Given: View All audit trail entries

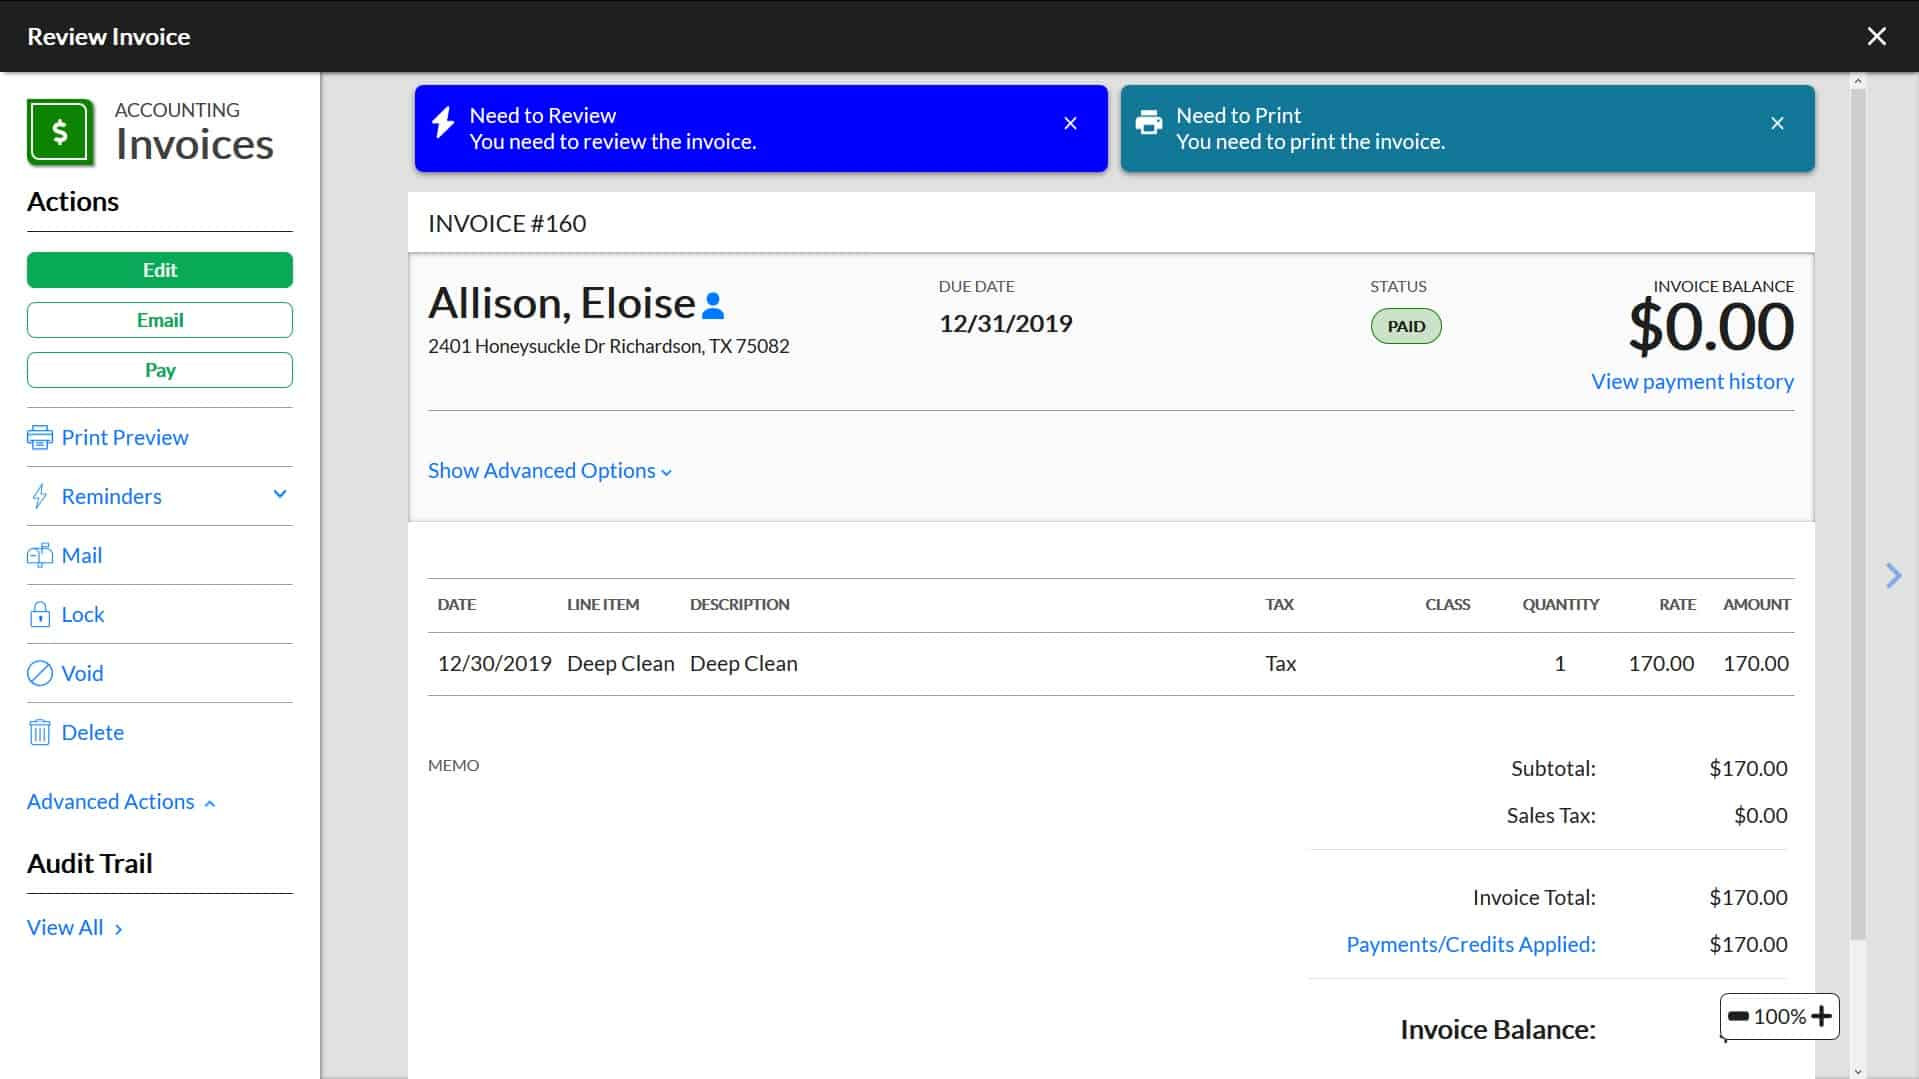Looking at the screenshot, I should pyautogui.click(x=75, y=927).
